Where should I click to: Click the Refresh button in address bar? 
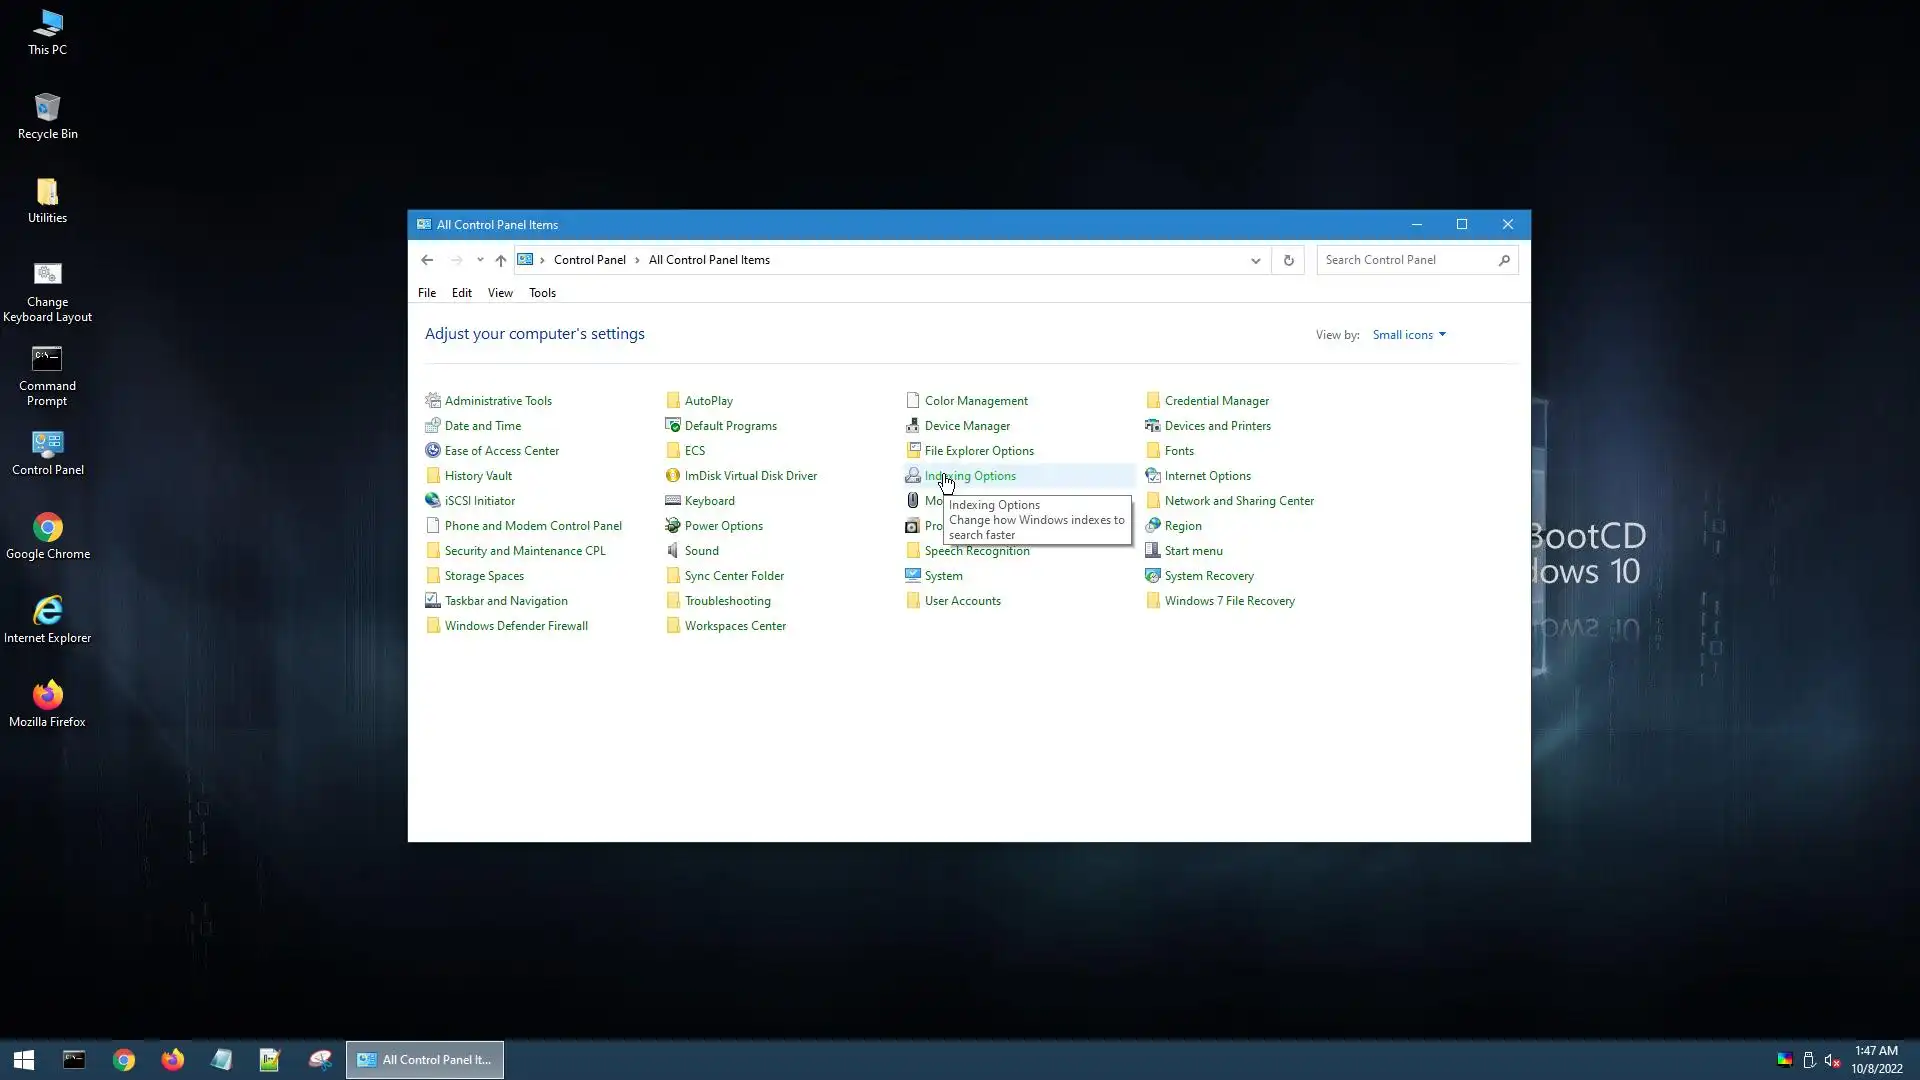click(1288, 260)
